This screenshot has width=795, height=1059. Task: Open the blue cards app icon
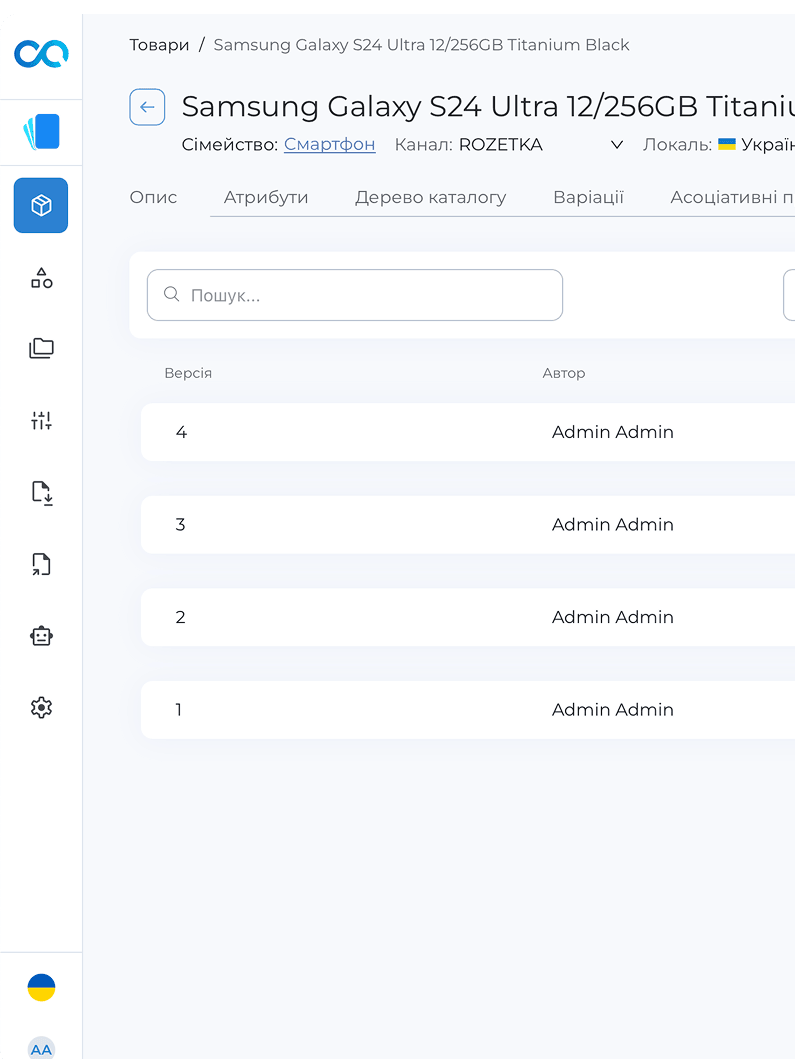(x=41, y=132)
